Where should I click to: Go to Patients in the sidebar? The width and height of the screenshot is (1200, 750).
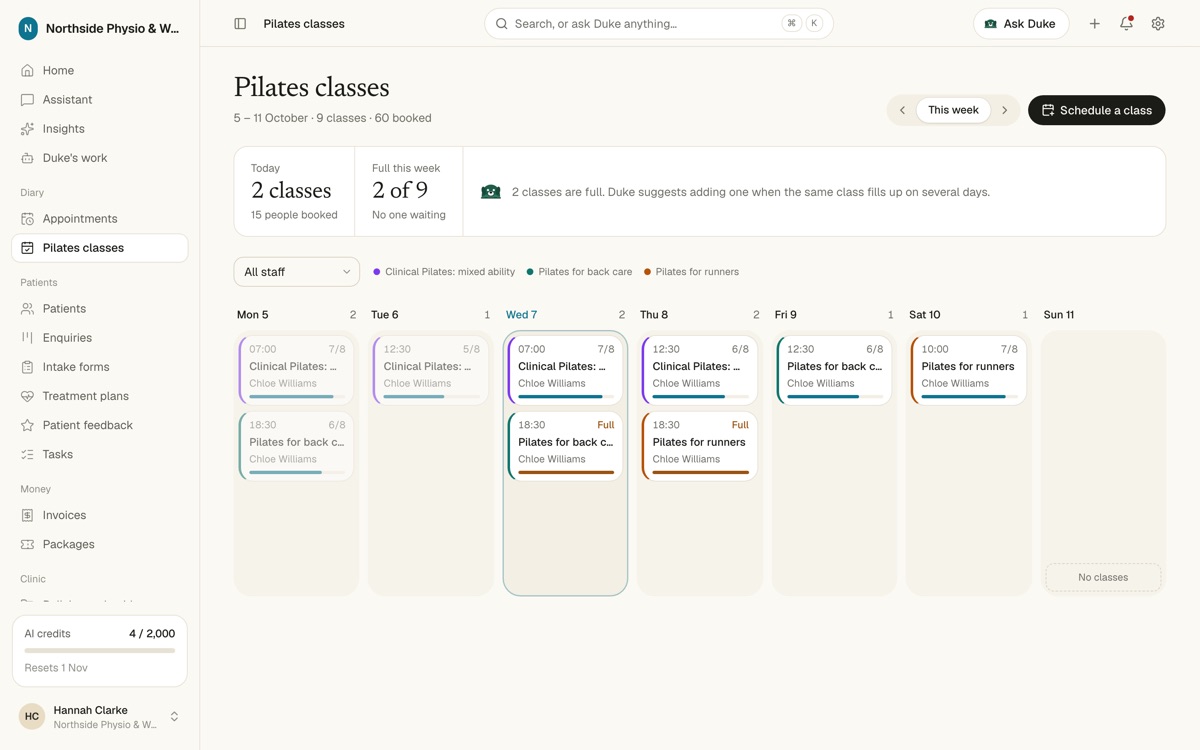(100, 309)
